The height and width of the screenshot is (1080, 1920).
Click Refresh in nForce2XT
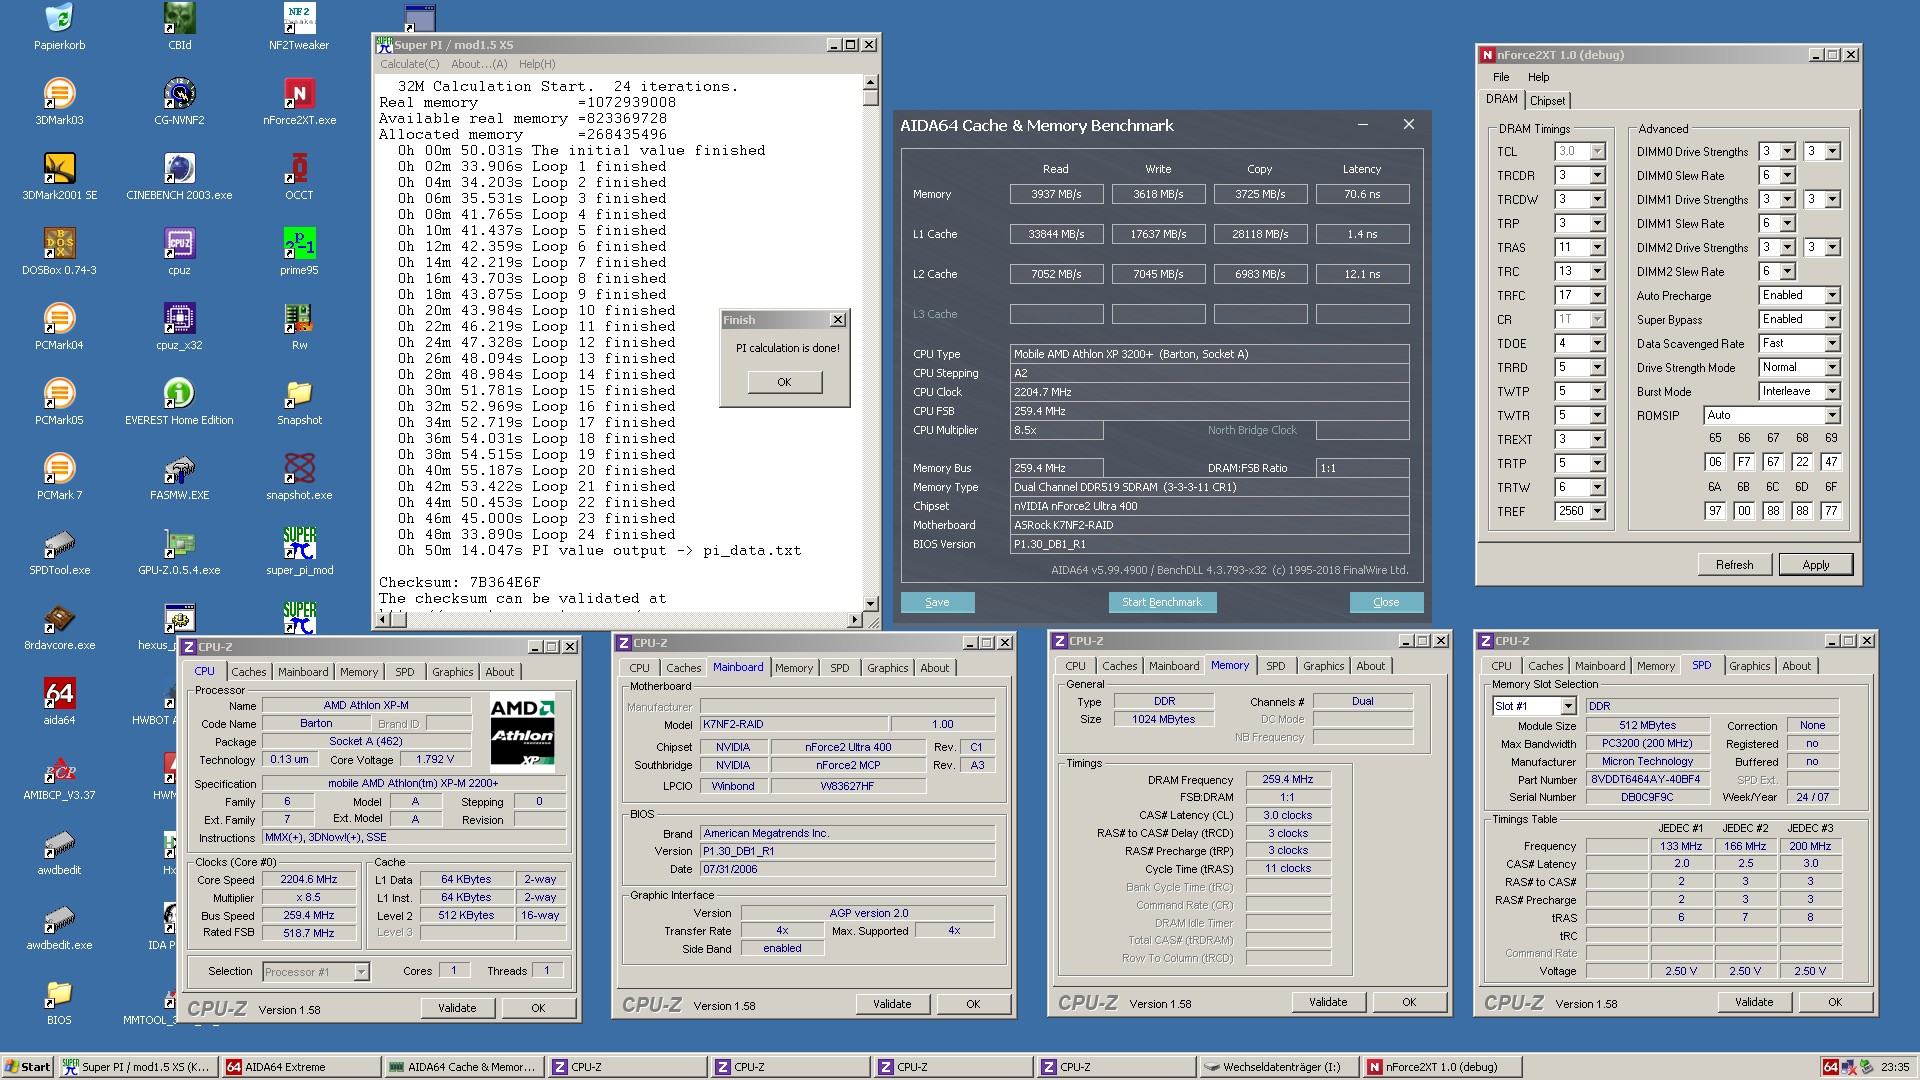tap(1734, 565)
